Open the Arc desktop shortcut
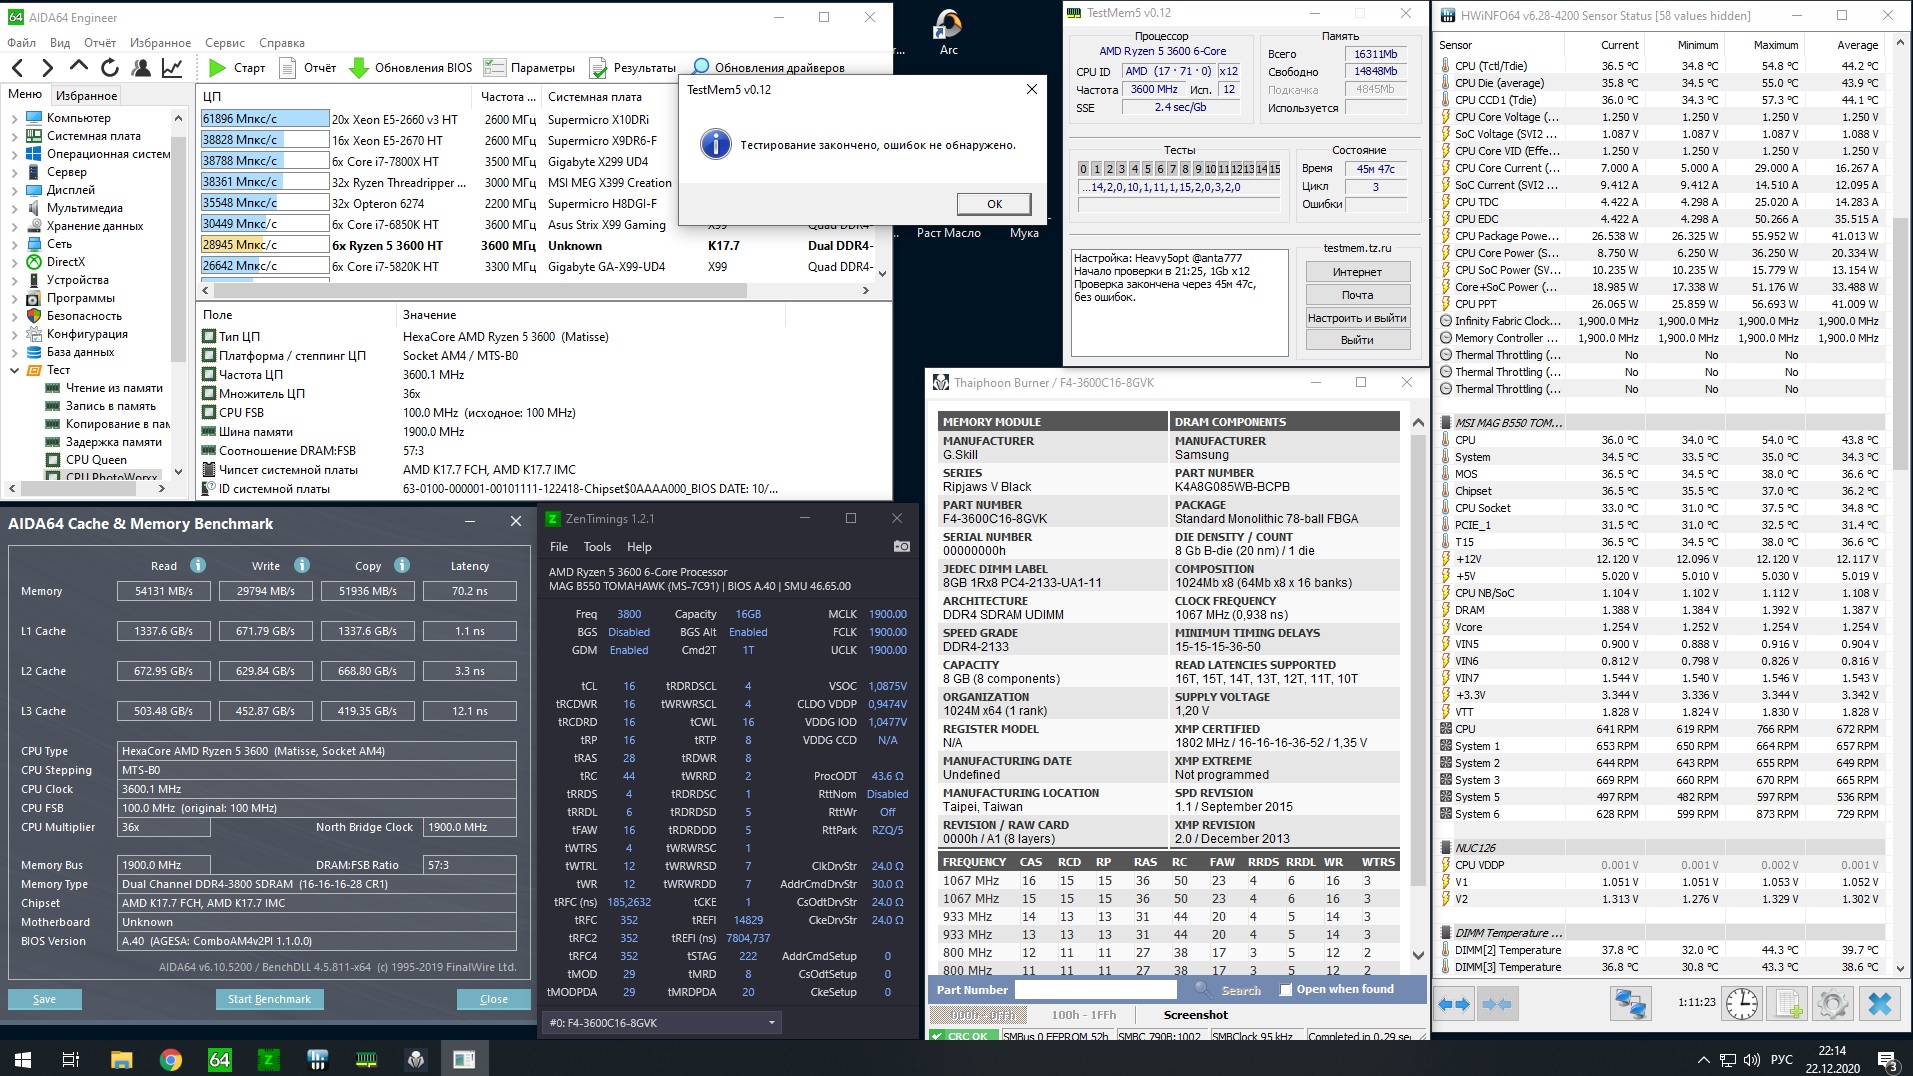This screenshot has height=1076, width=1913. pyautogui.click(x=948, y=32)
